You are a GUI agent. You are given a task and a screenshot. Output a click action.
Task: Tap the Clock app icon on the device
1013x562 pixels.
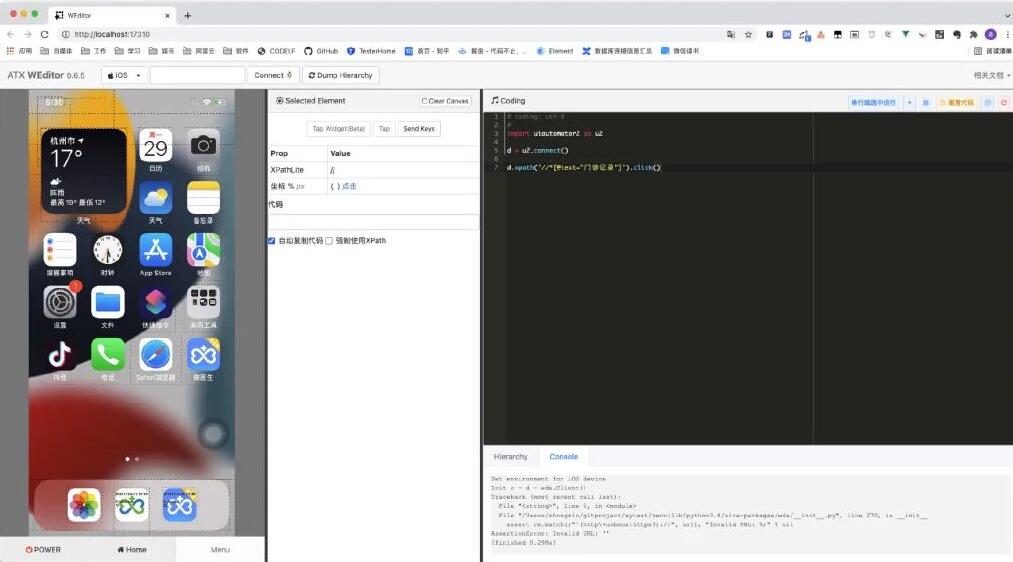click(108, 250)
